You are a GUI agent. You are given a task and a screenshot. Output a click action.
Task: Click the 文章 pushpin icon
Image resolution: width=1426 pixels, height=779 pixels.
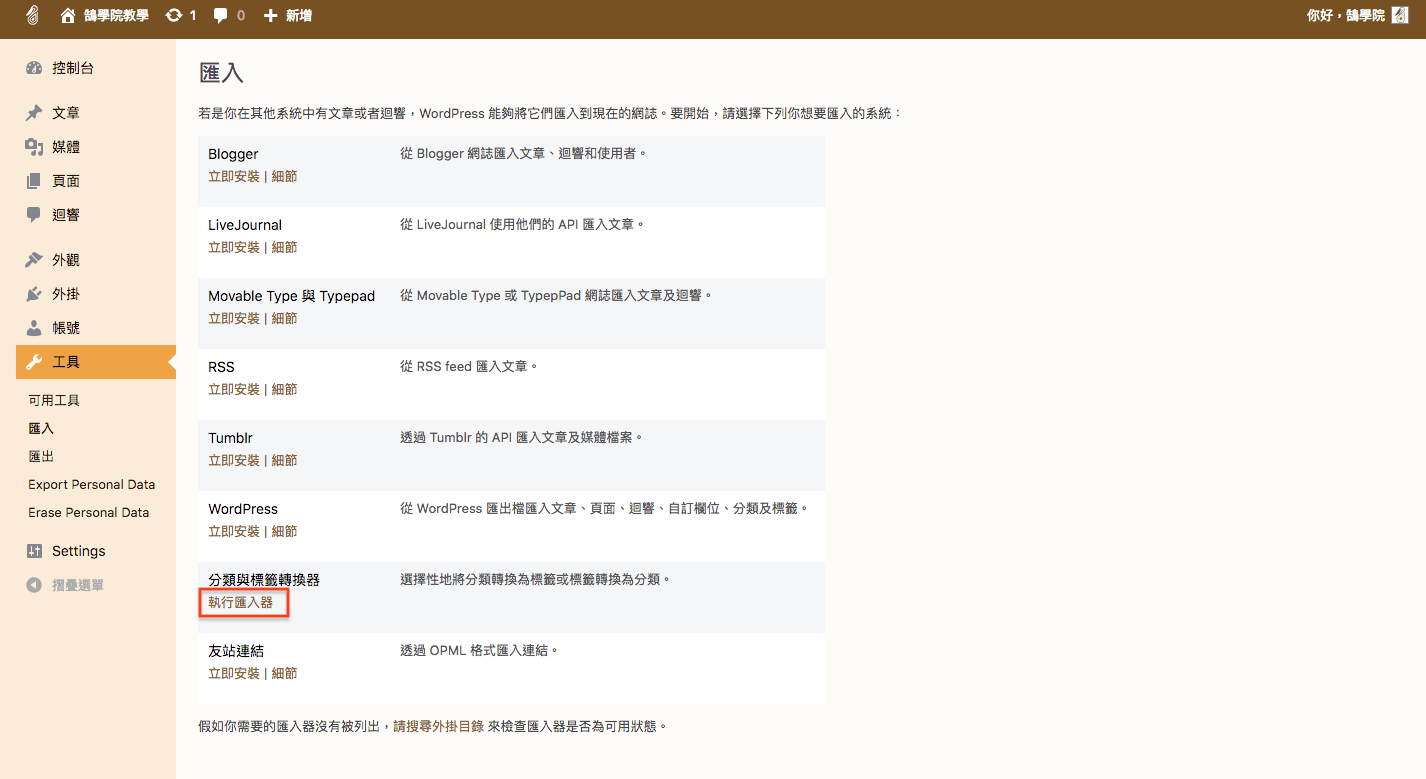[x=34, y=113]
